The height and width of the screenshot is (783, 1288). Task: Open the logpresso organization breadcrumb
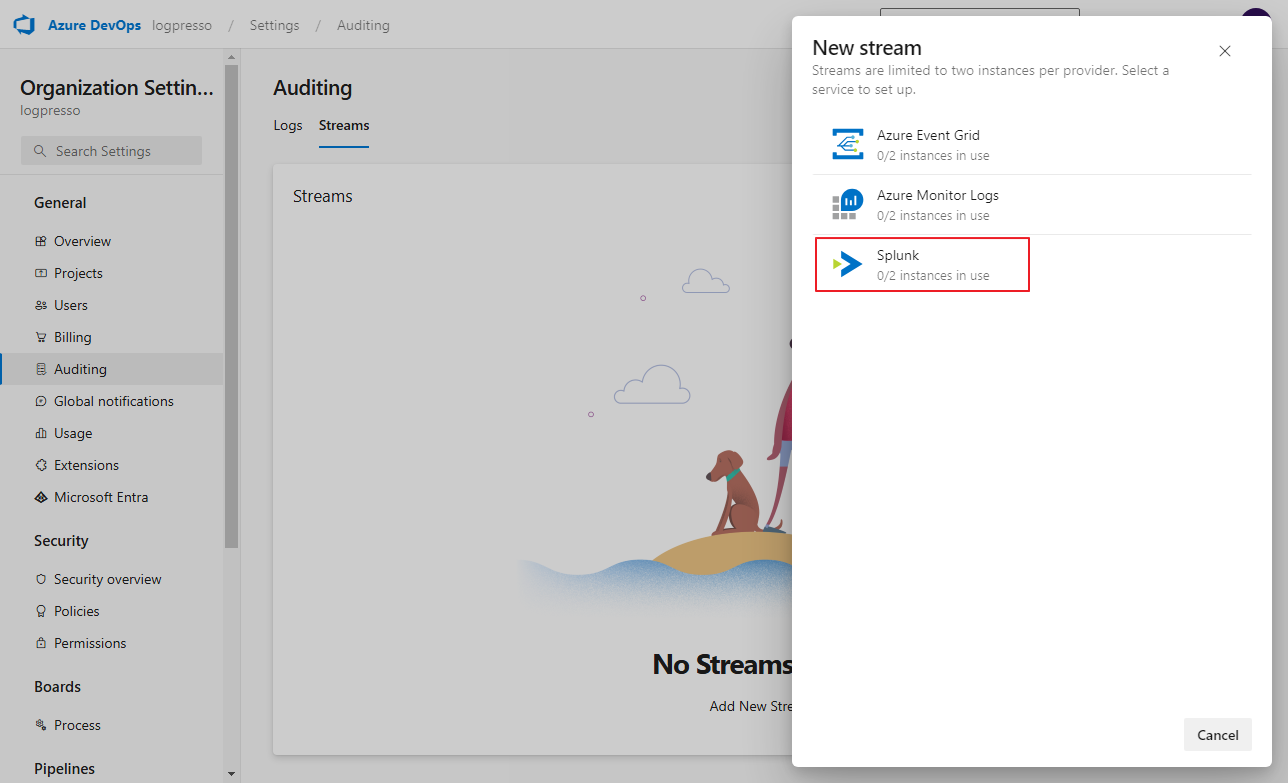point(182,25)
